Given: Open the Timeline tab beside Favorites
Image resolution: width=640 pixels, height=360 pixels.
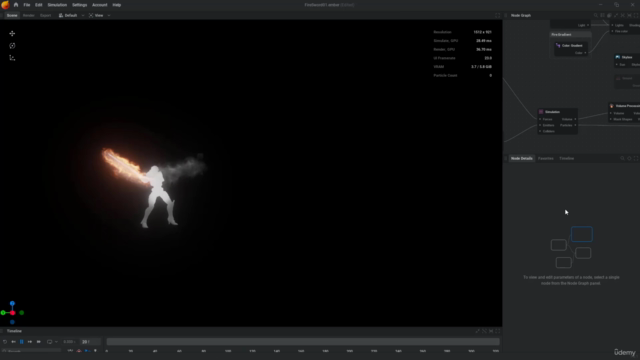Looking at the screenshot, I should click(567, 158).
